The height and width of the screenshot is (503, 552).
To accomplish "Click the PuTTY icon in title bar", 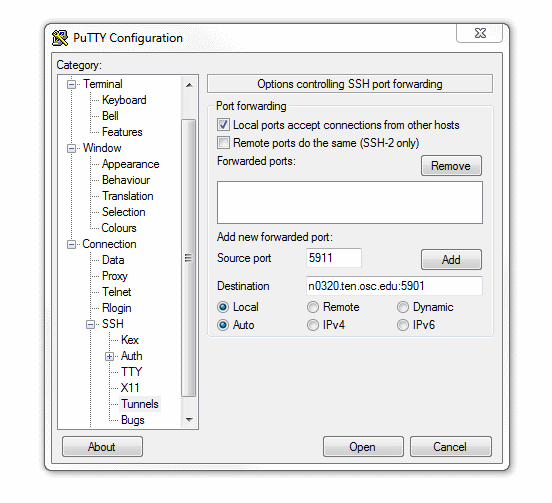I will pos(60,38).
